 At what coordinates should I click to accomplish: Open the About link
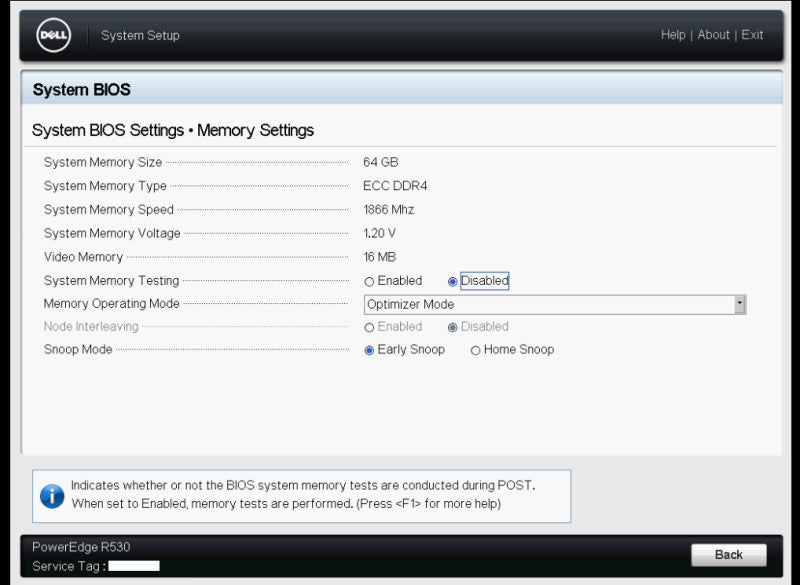713,35
